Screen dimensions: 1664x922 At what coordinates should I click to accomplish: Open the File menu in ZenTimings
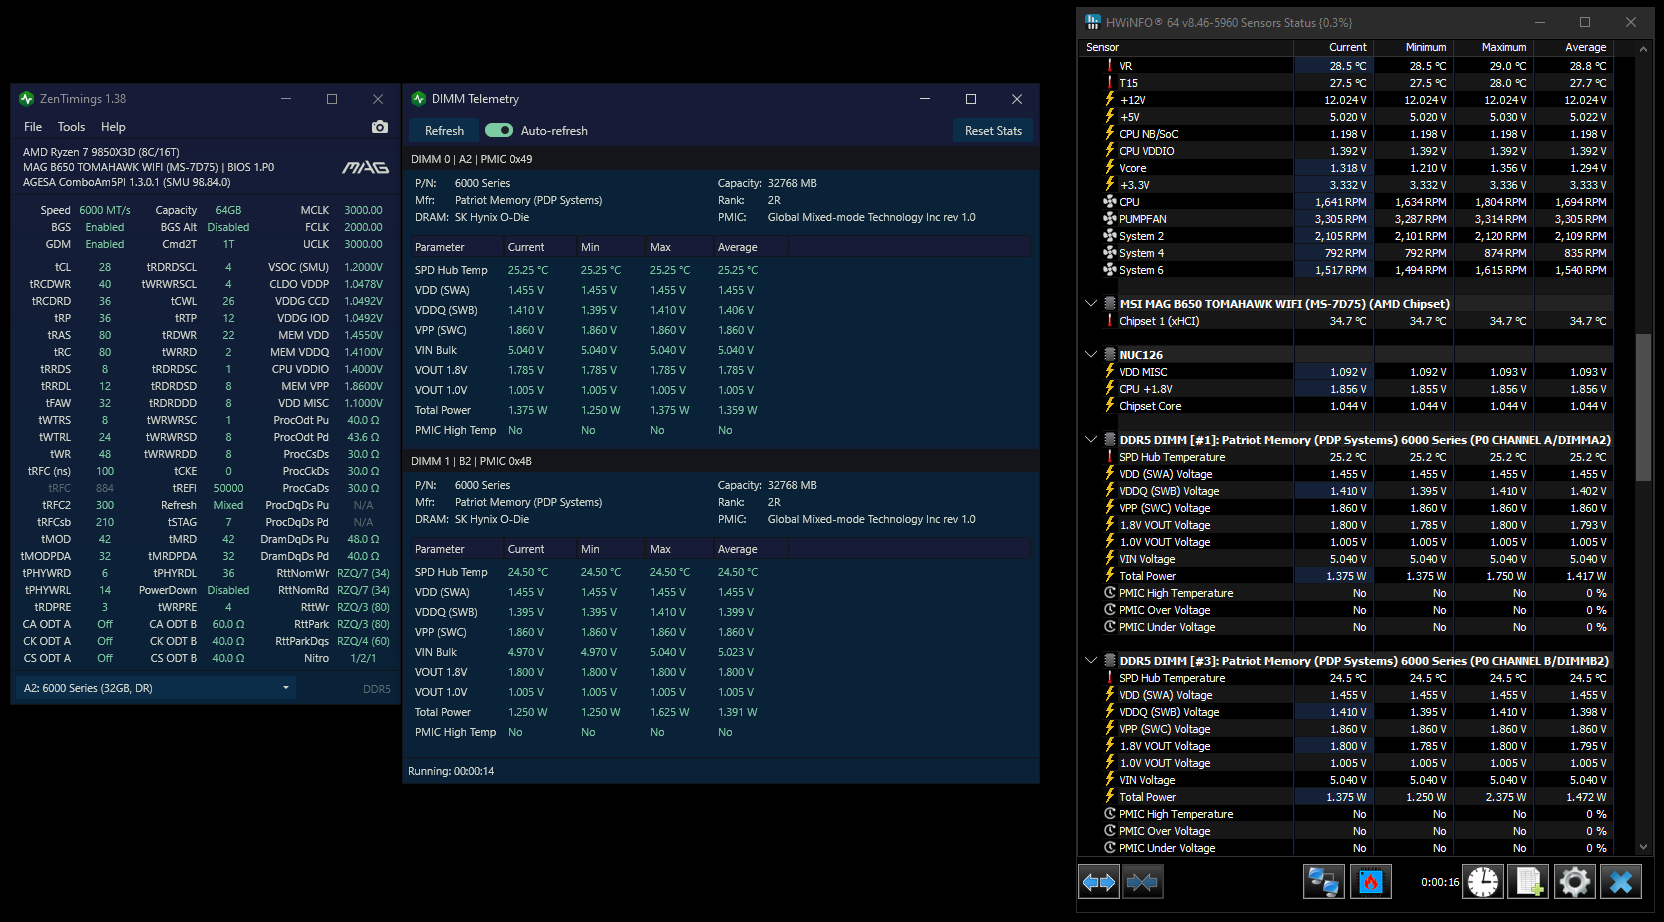(x=33, y=127)
